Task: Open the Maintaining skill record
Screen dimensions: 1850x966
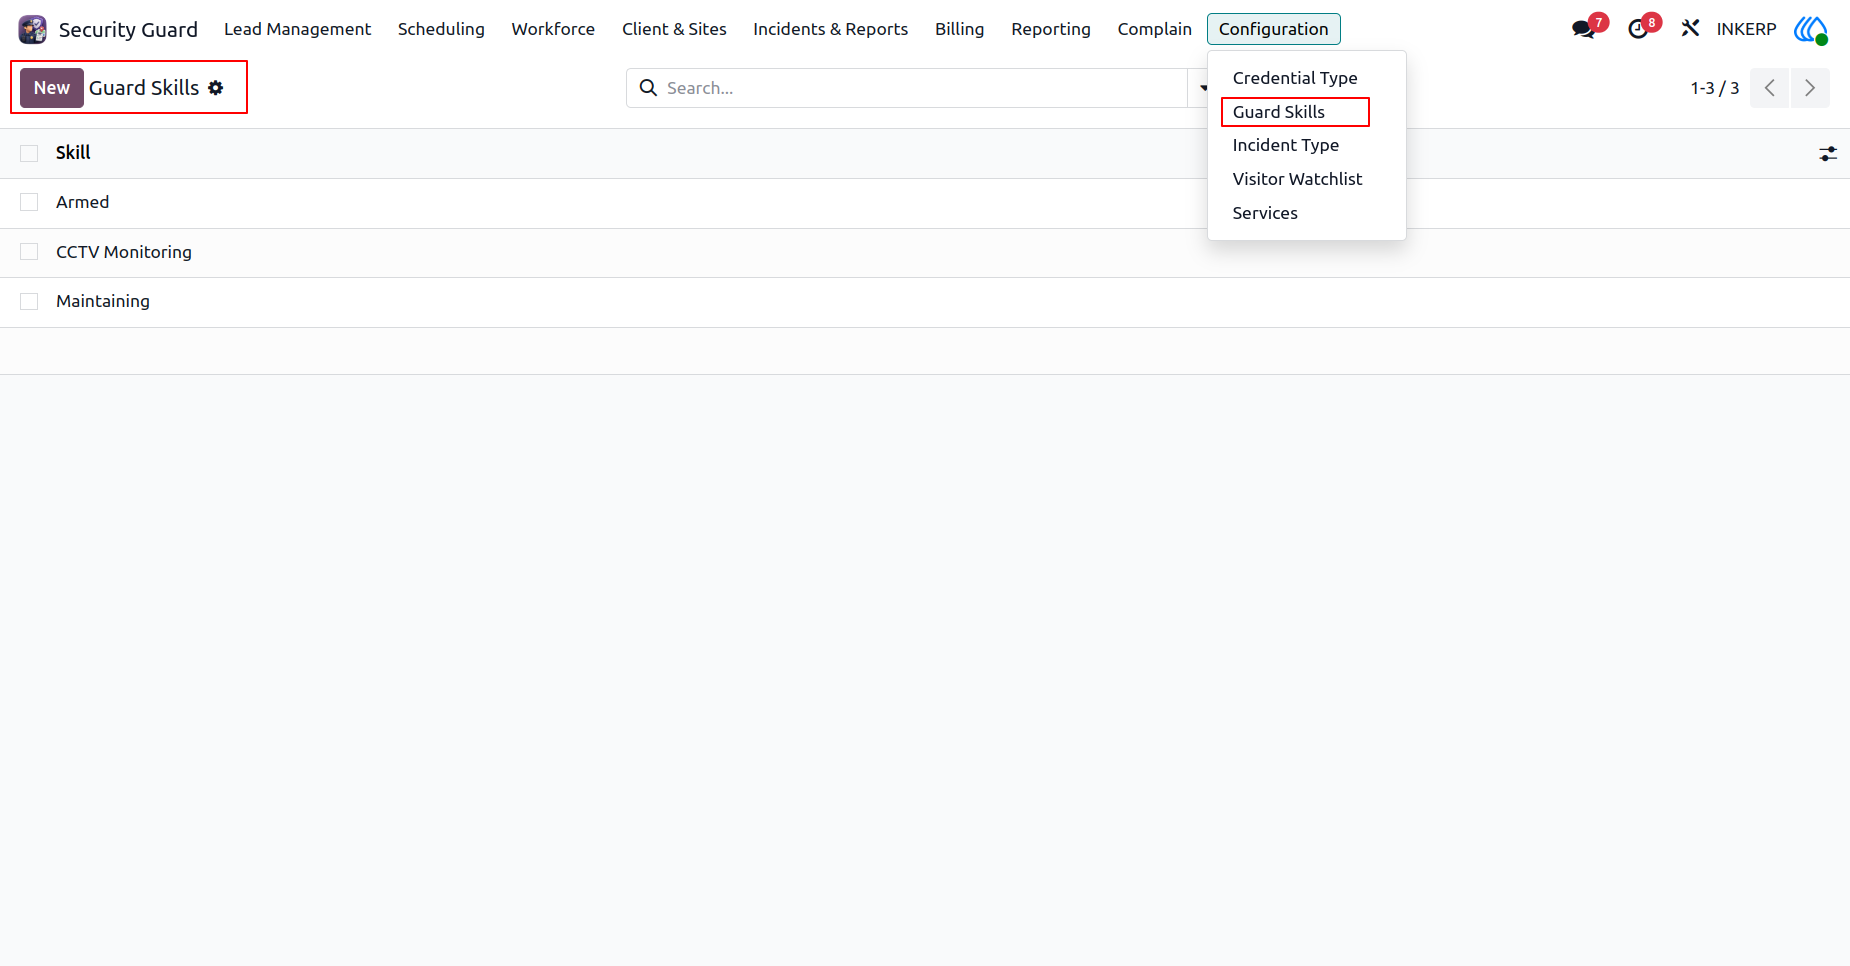Action: tap(103, 301)
